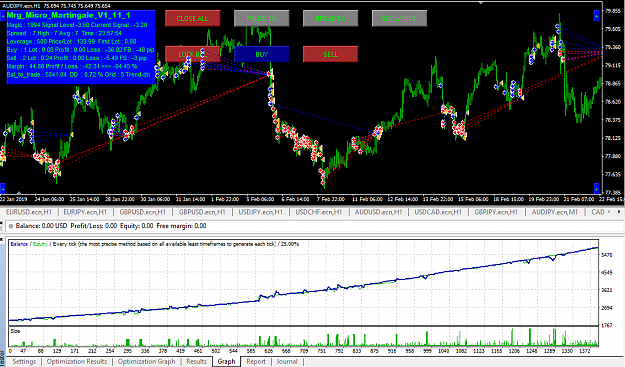Click blue square icon at chart top-right corner

click(596, 16)
